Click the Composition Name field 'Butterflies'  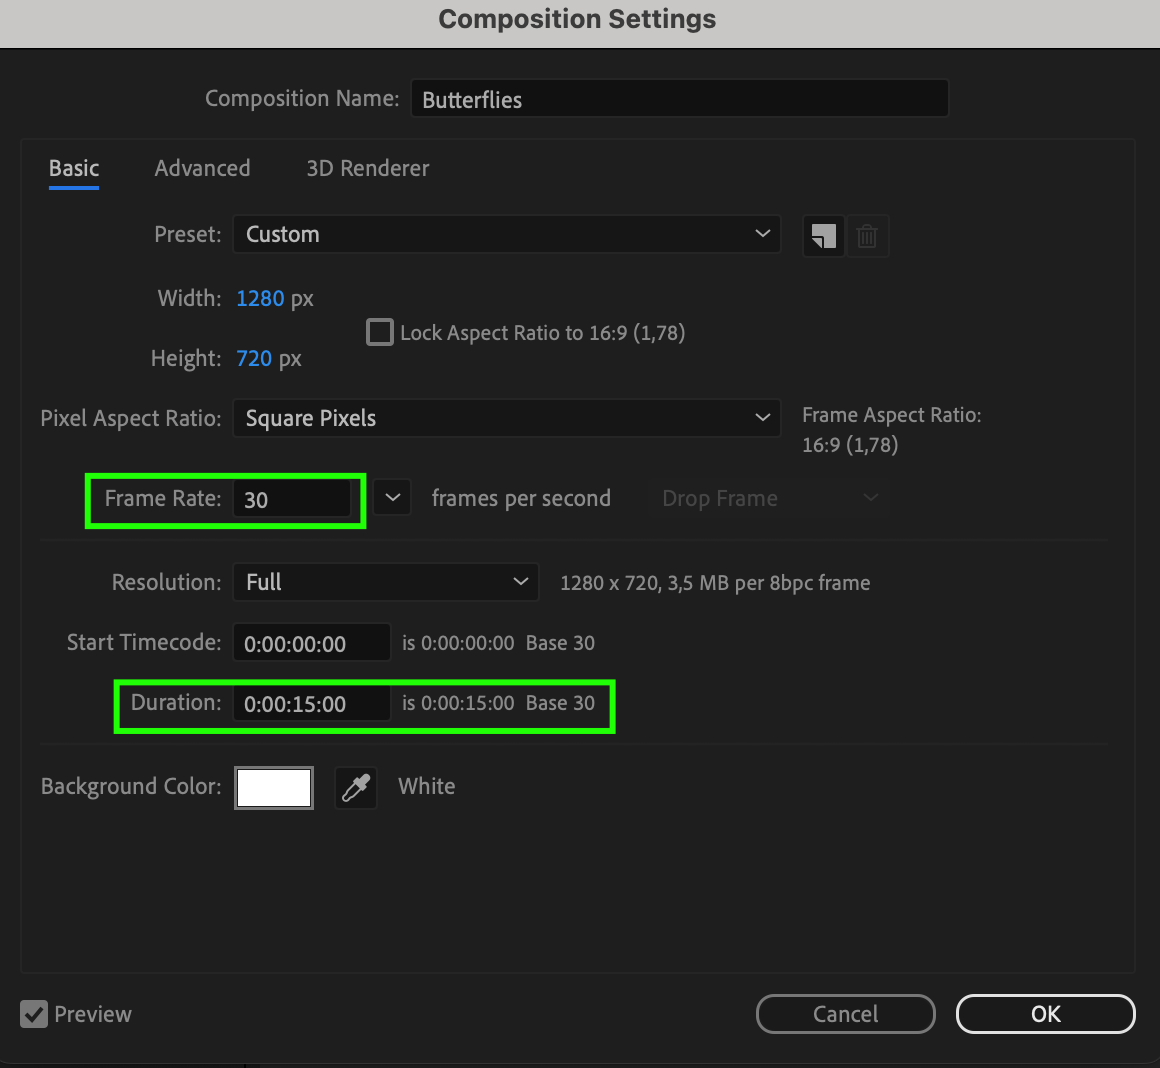click(679, 98)
